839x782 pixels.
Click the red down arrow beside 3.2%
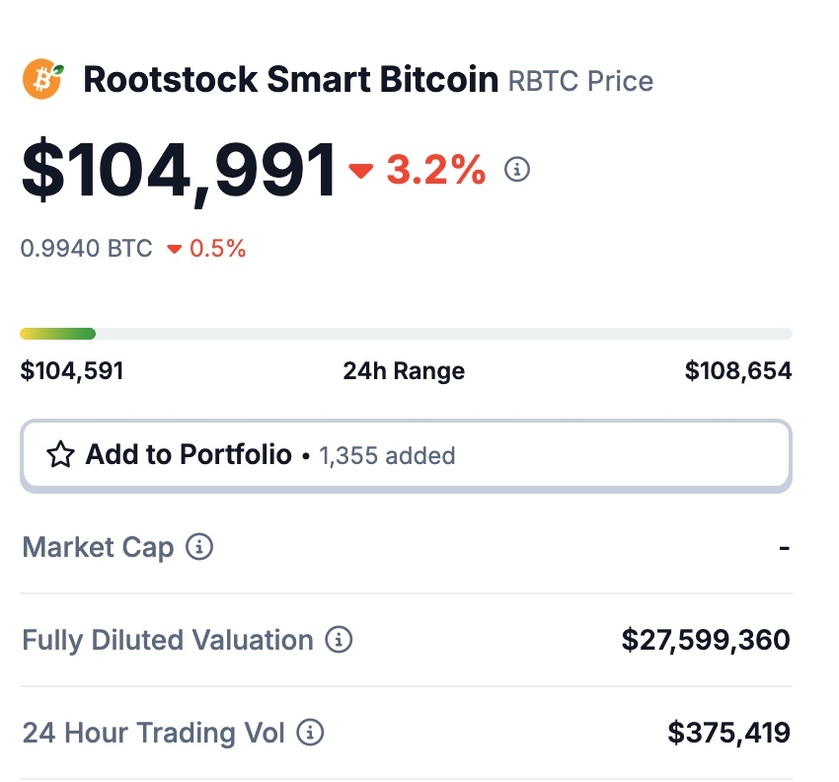point(361,170)
